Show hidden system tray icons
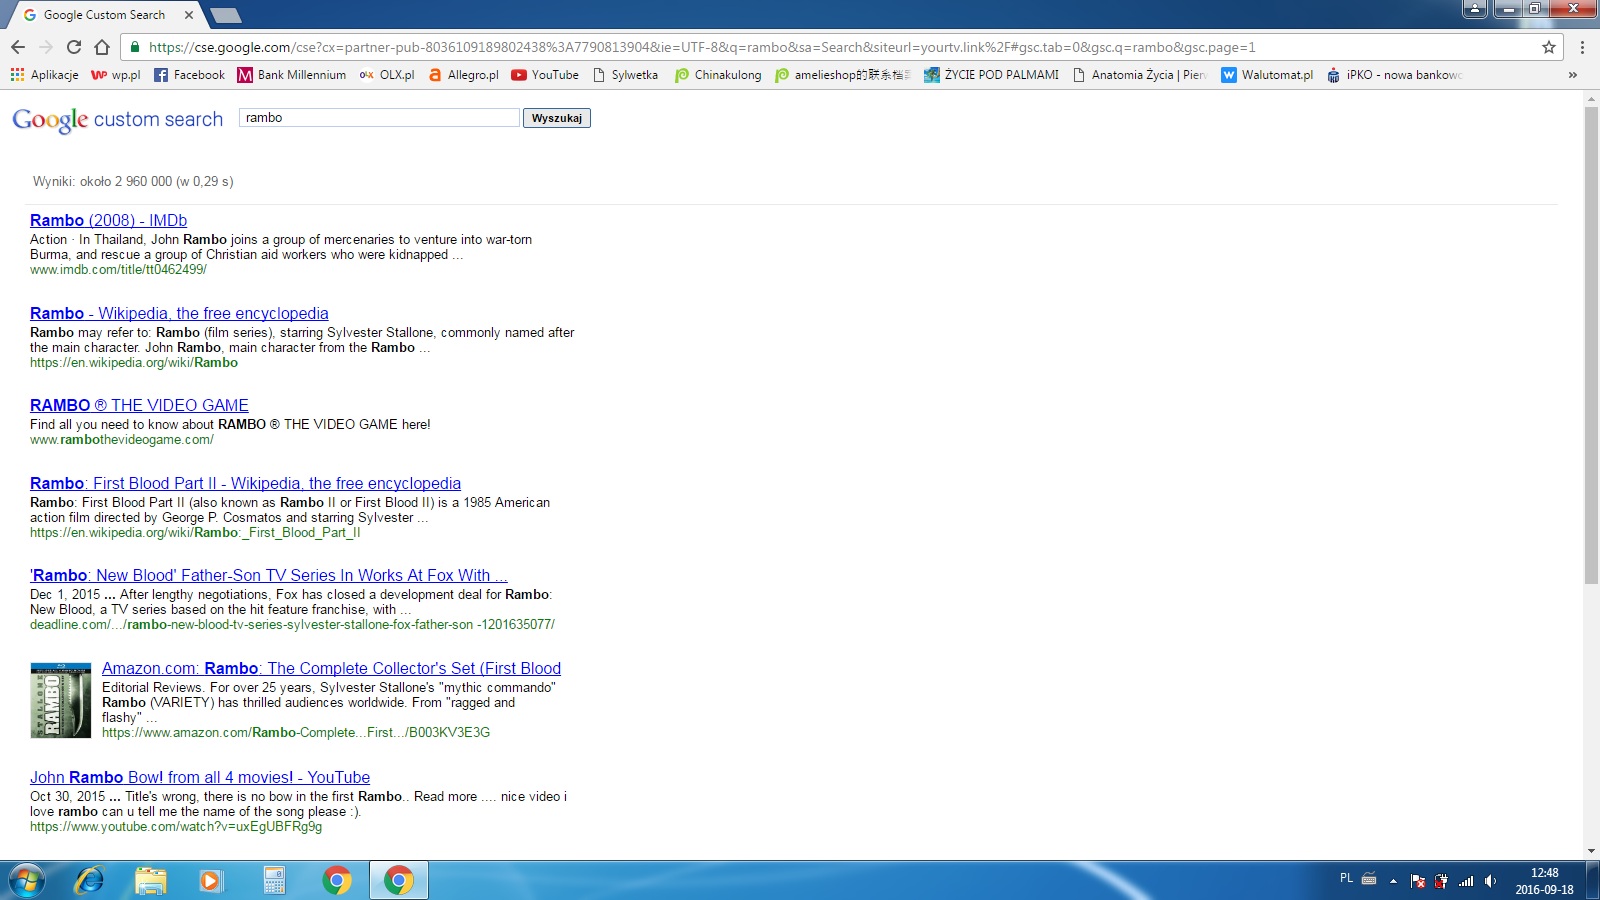The height and width of the screenshot is (900, 1600). point(1393,881)
